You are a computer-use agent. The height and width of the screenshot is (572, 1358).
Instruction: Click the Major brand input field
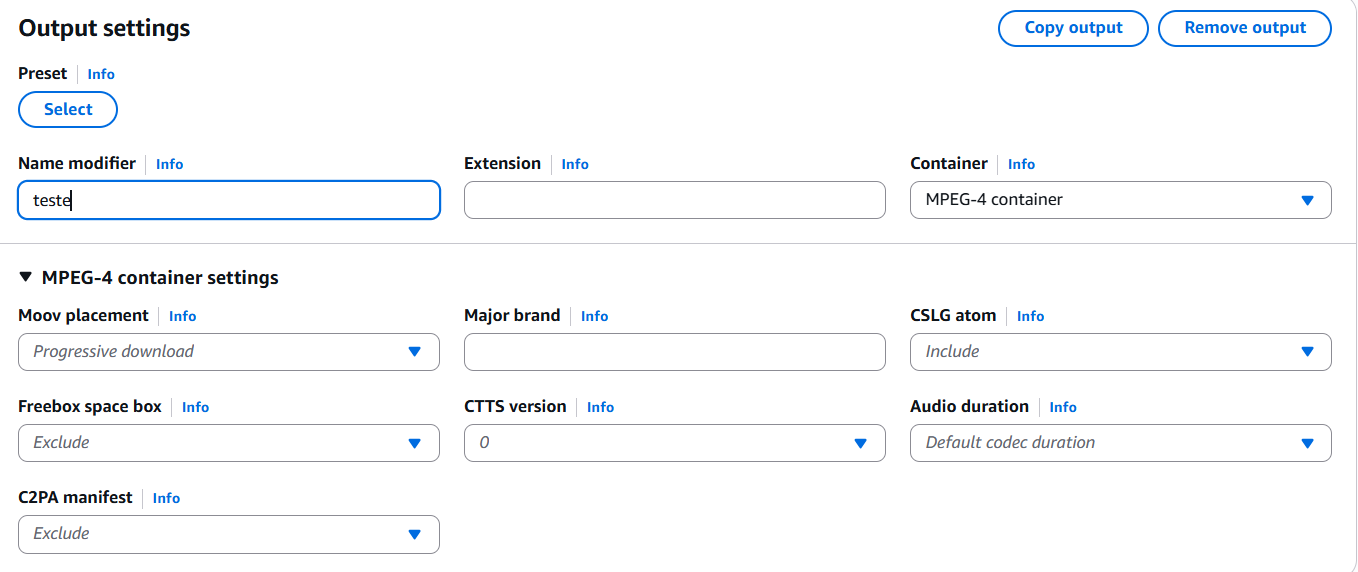click(674, 352)
